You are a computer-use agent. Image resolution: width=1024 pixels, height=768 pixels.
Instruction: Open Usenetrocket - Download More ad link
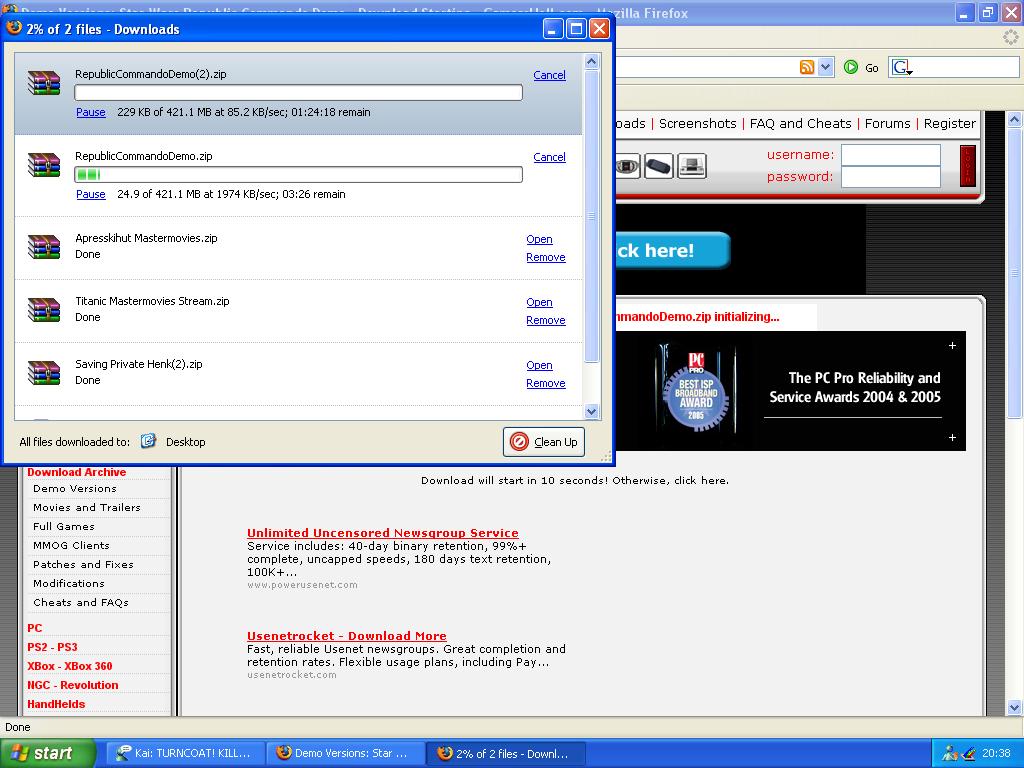click(x=347, y=636)
